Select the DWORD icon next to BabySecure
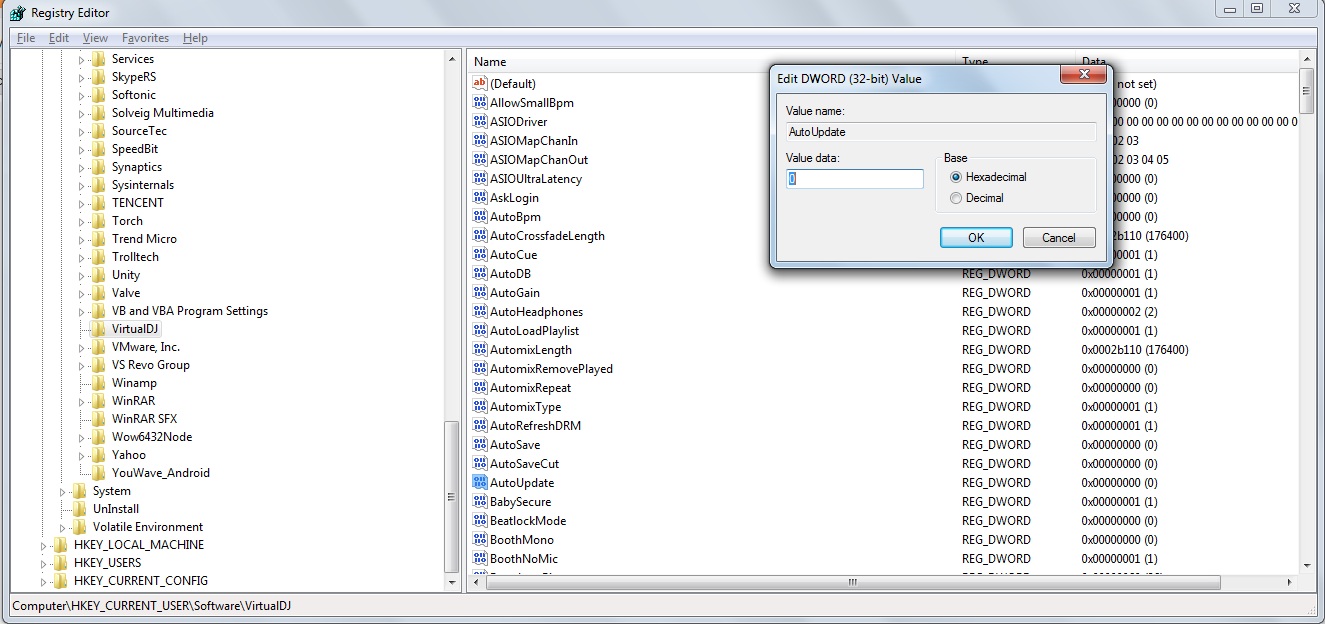Screen dimensions: 1325x624 (481, 501)
